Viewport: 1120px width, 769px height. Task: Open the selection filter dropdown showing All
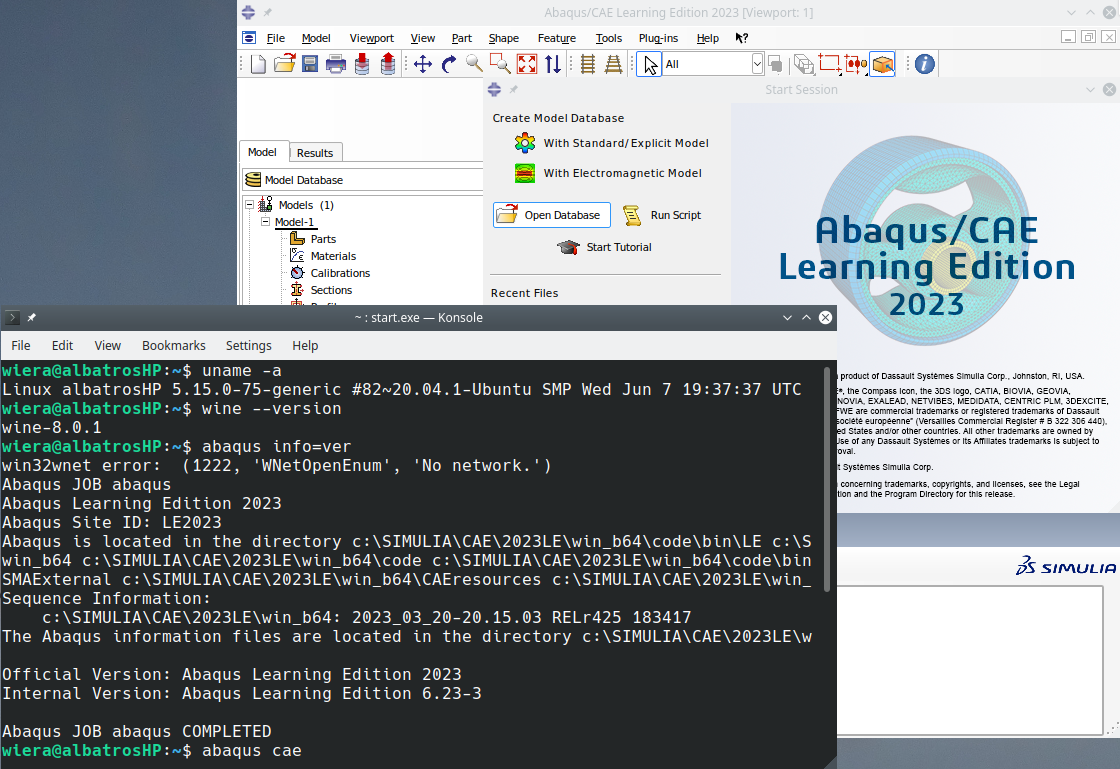[x=755, y=63]
